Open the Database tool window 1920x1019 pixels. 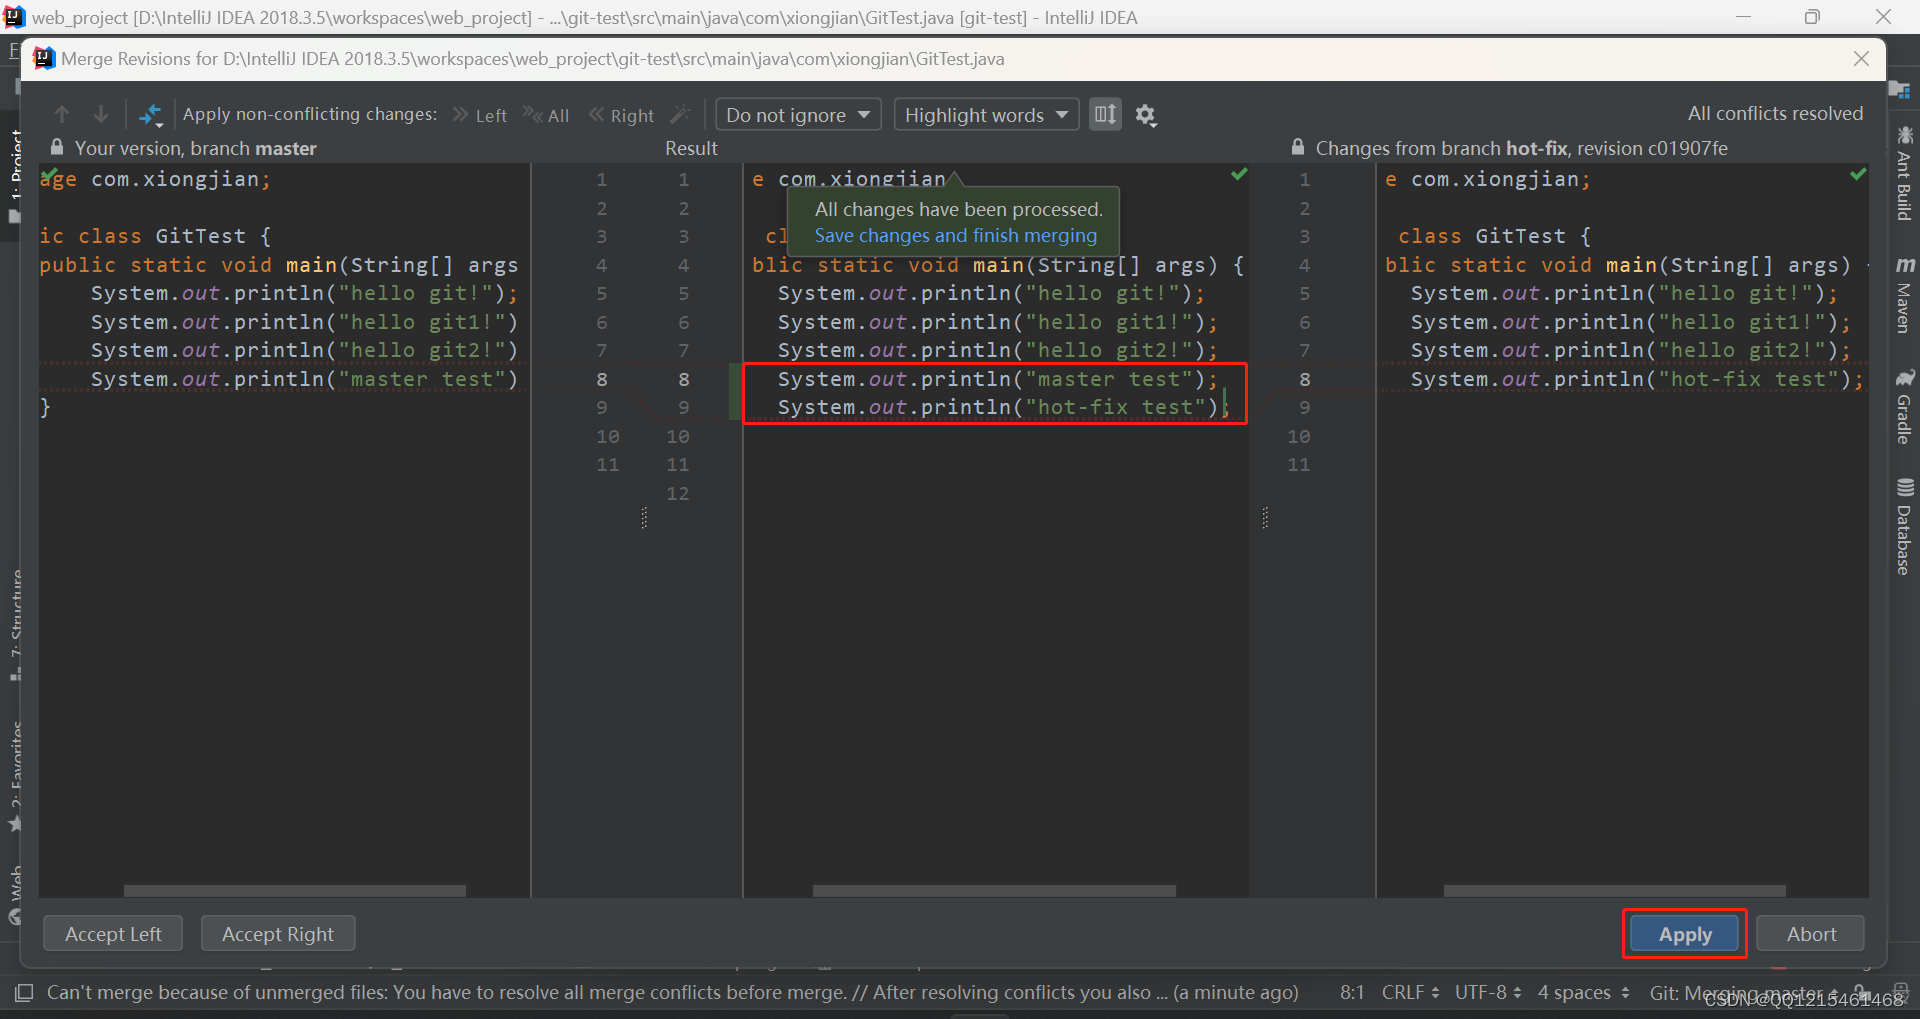point(1904,527)
